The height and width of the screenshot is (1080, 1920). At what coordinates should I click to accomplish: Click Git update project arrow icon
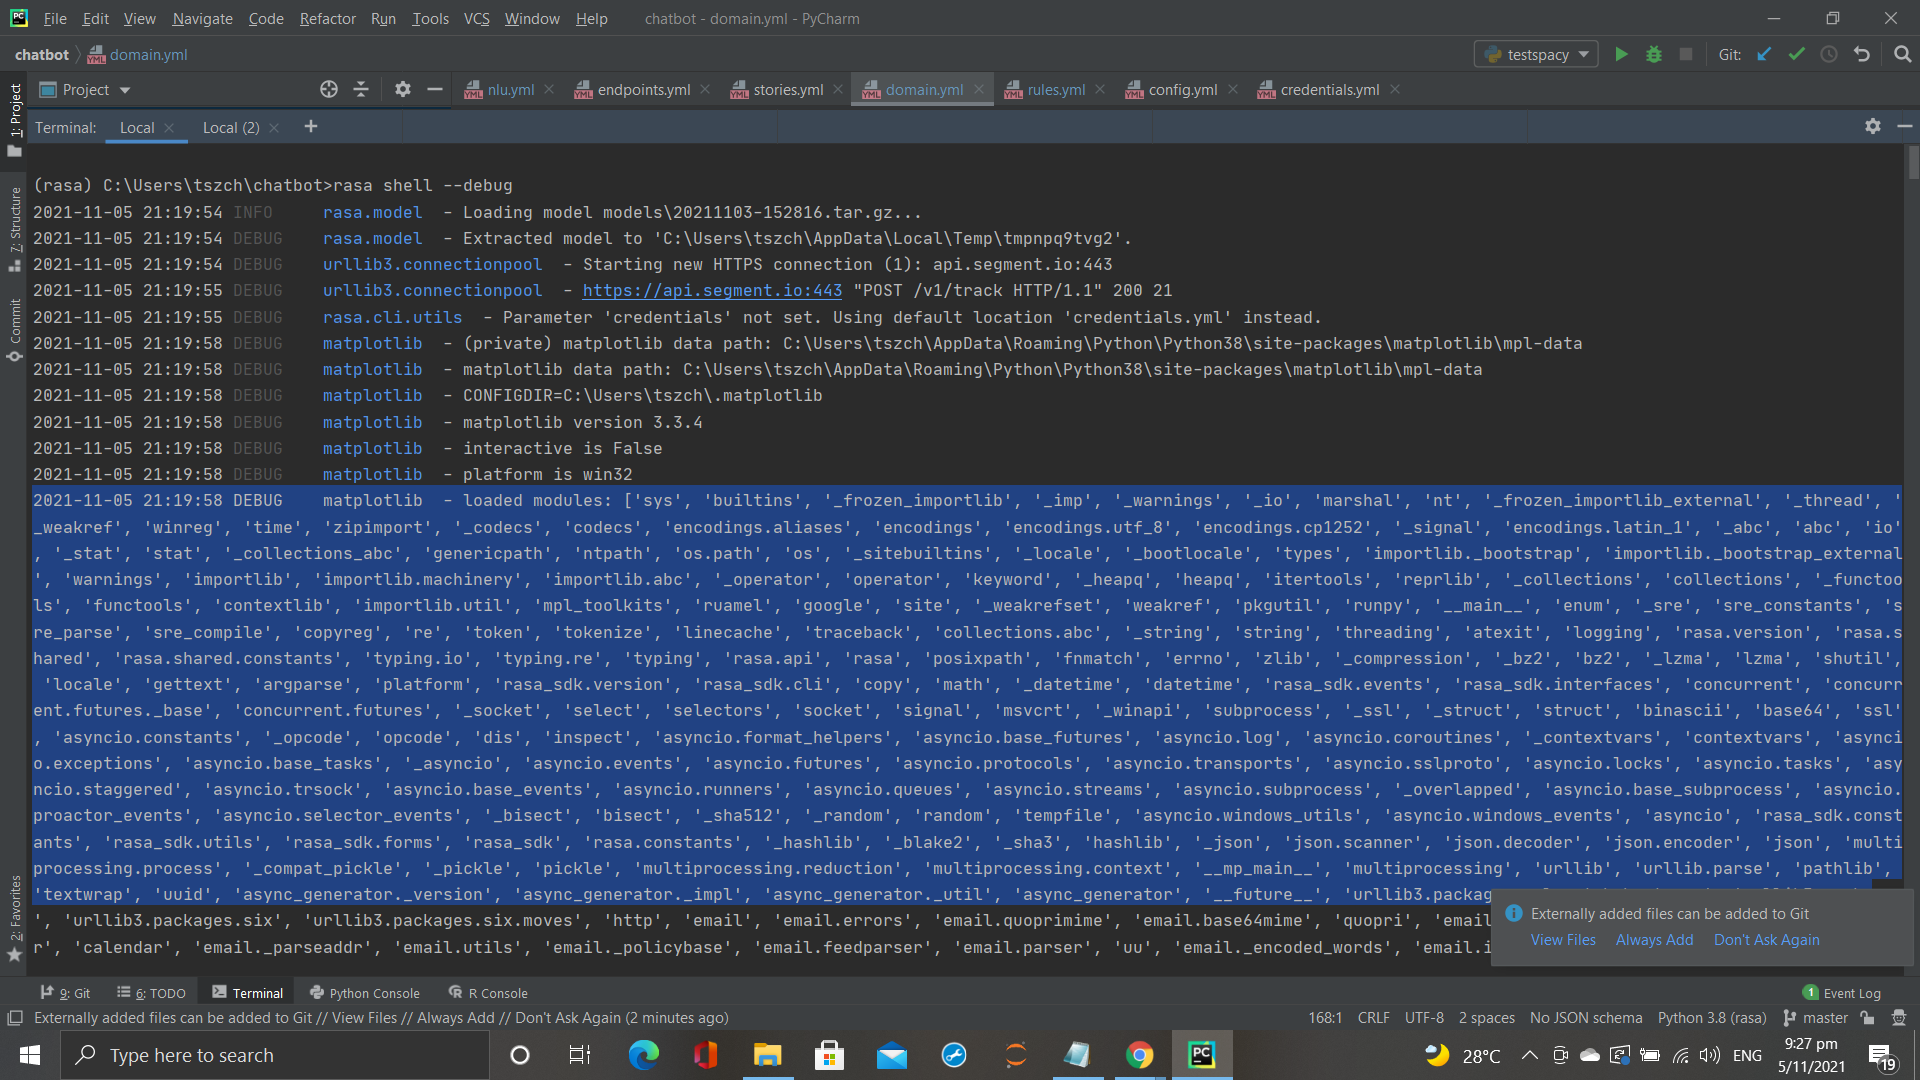pyautogui.click(x=1764, y=54)
